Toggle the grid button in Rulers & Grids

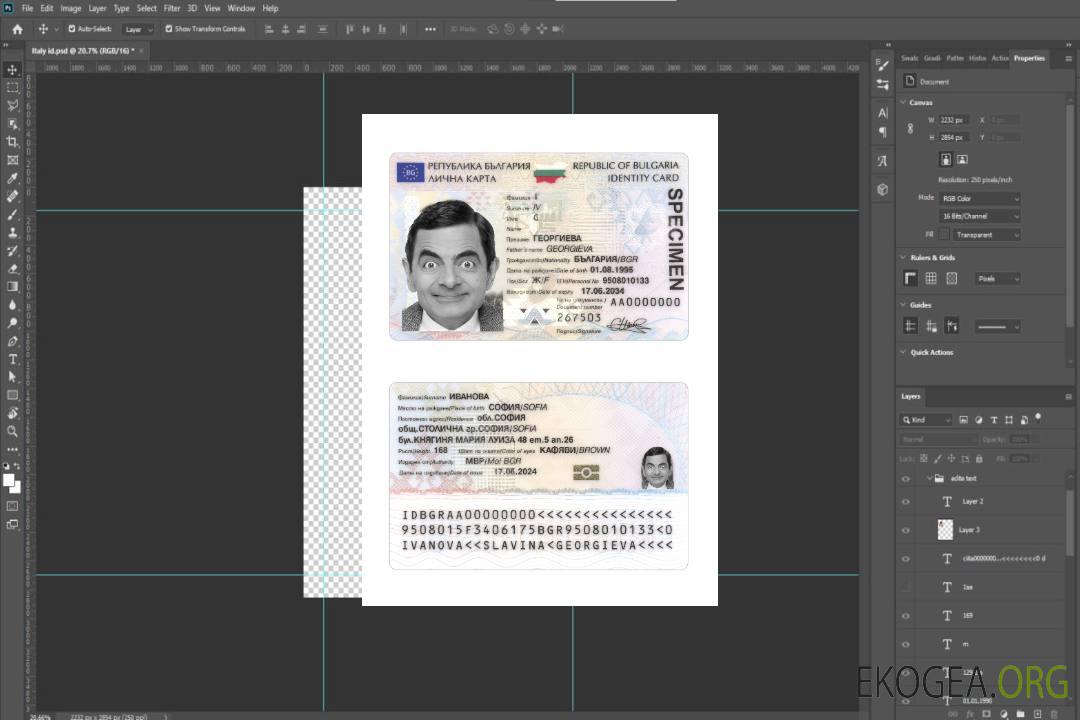[931, 278]
